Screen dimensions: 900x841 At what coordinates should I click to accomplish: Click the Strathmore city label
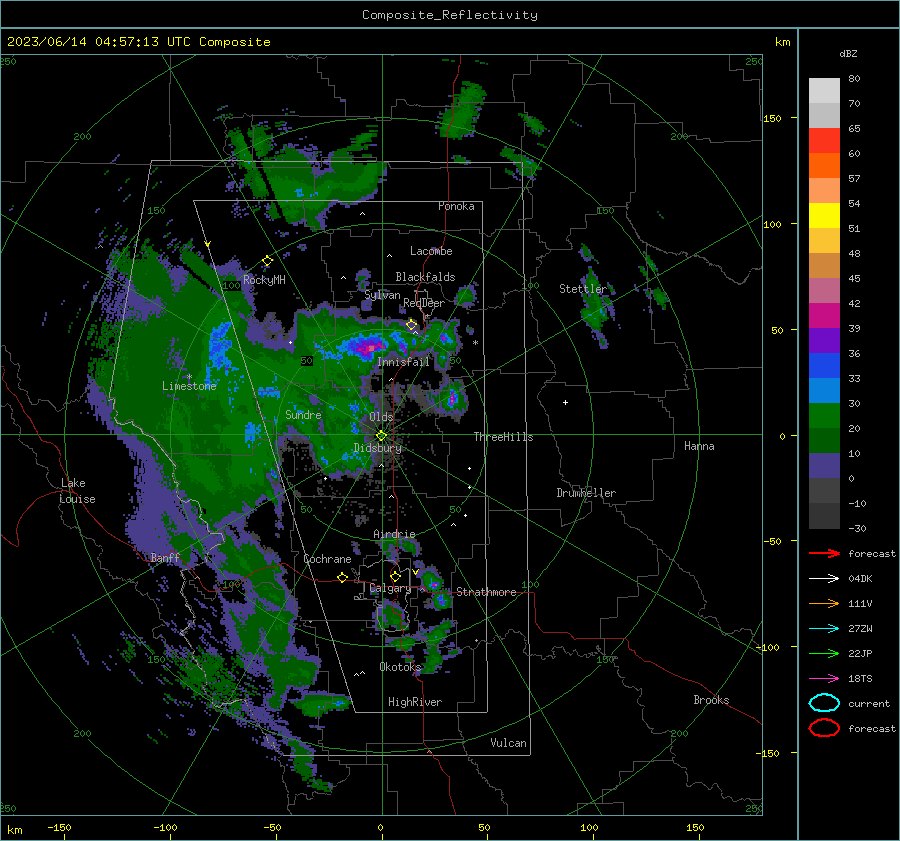click(486, 592)
